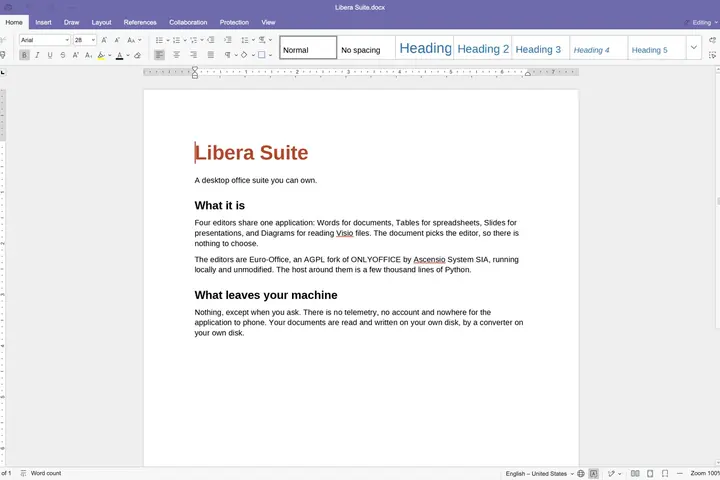The image size is (720, 480).
Task: Open the References tab
Action: click(x=140, y=22)
